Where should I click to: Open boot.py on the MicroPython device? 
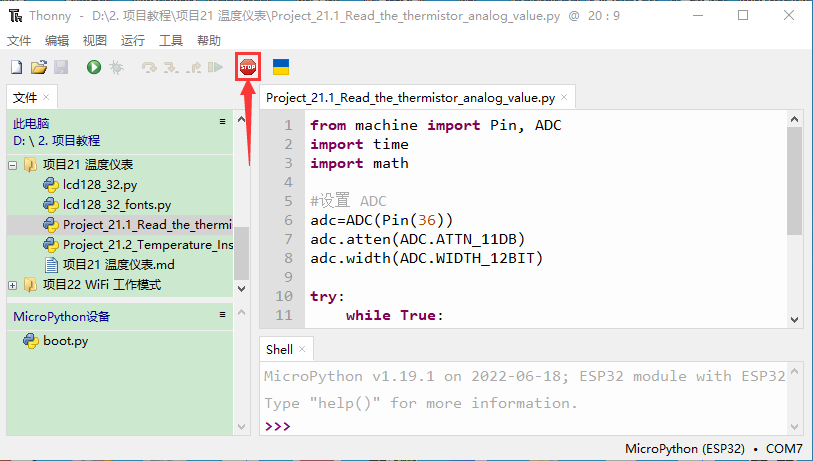[65, 341]
